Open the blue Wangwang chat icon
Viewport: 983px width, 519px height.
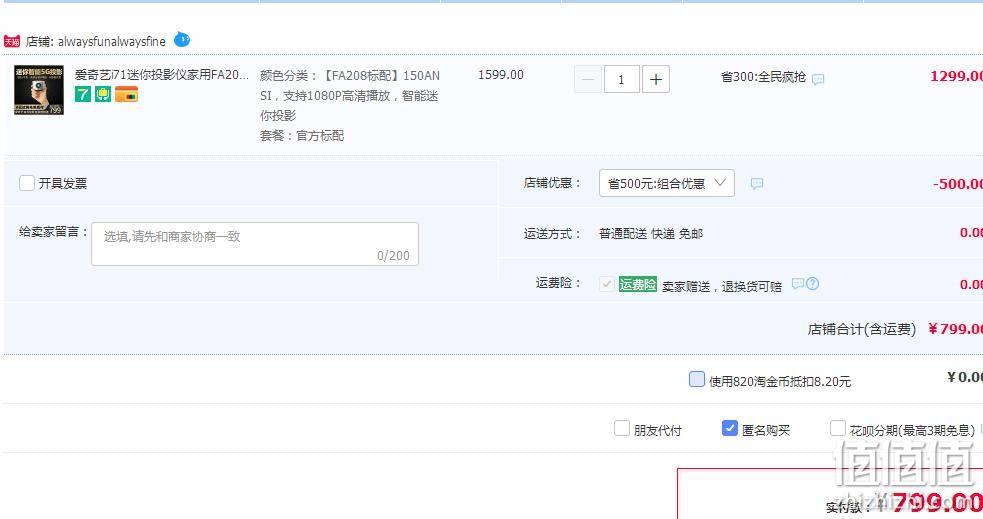(x=182, y=39)
